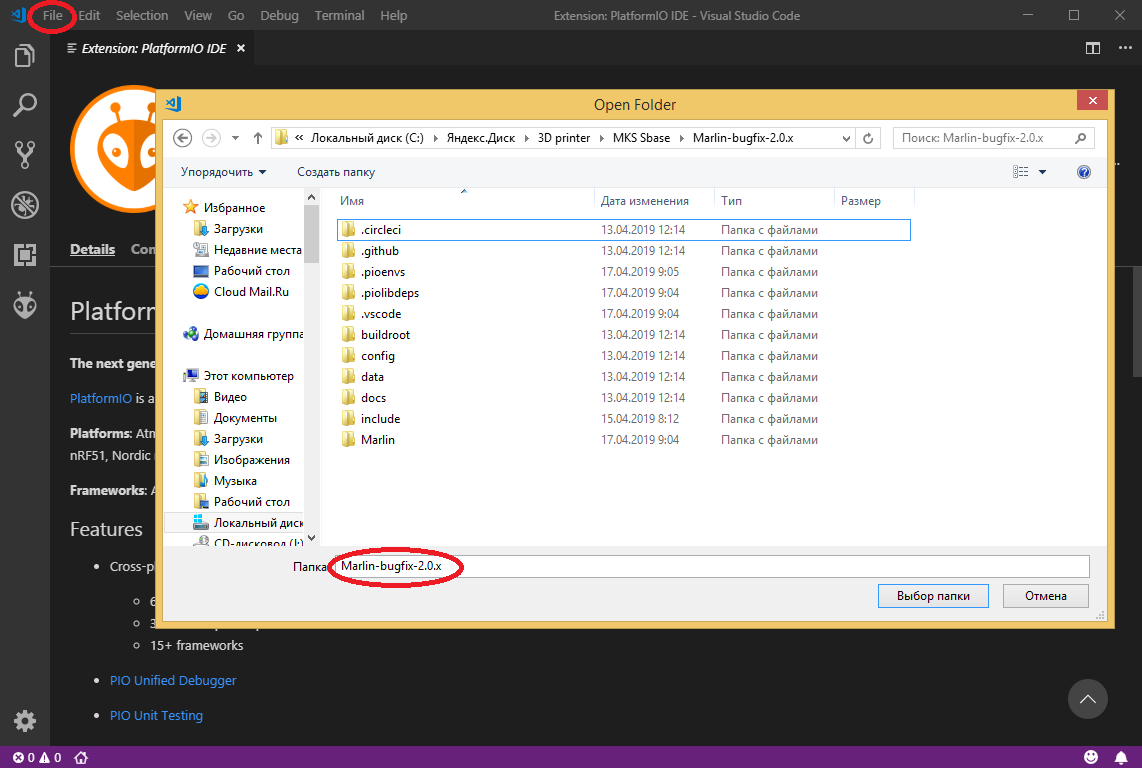The image size is (1142, 769).
Task: Click the errors and warnings status indicator
Action: 37,757
